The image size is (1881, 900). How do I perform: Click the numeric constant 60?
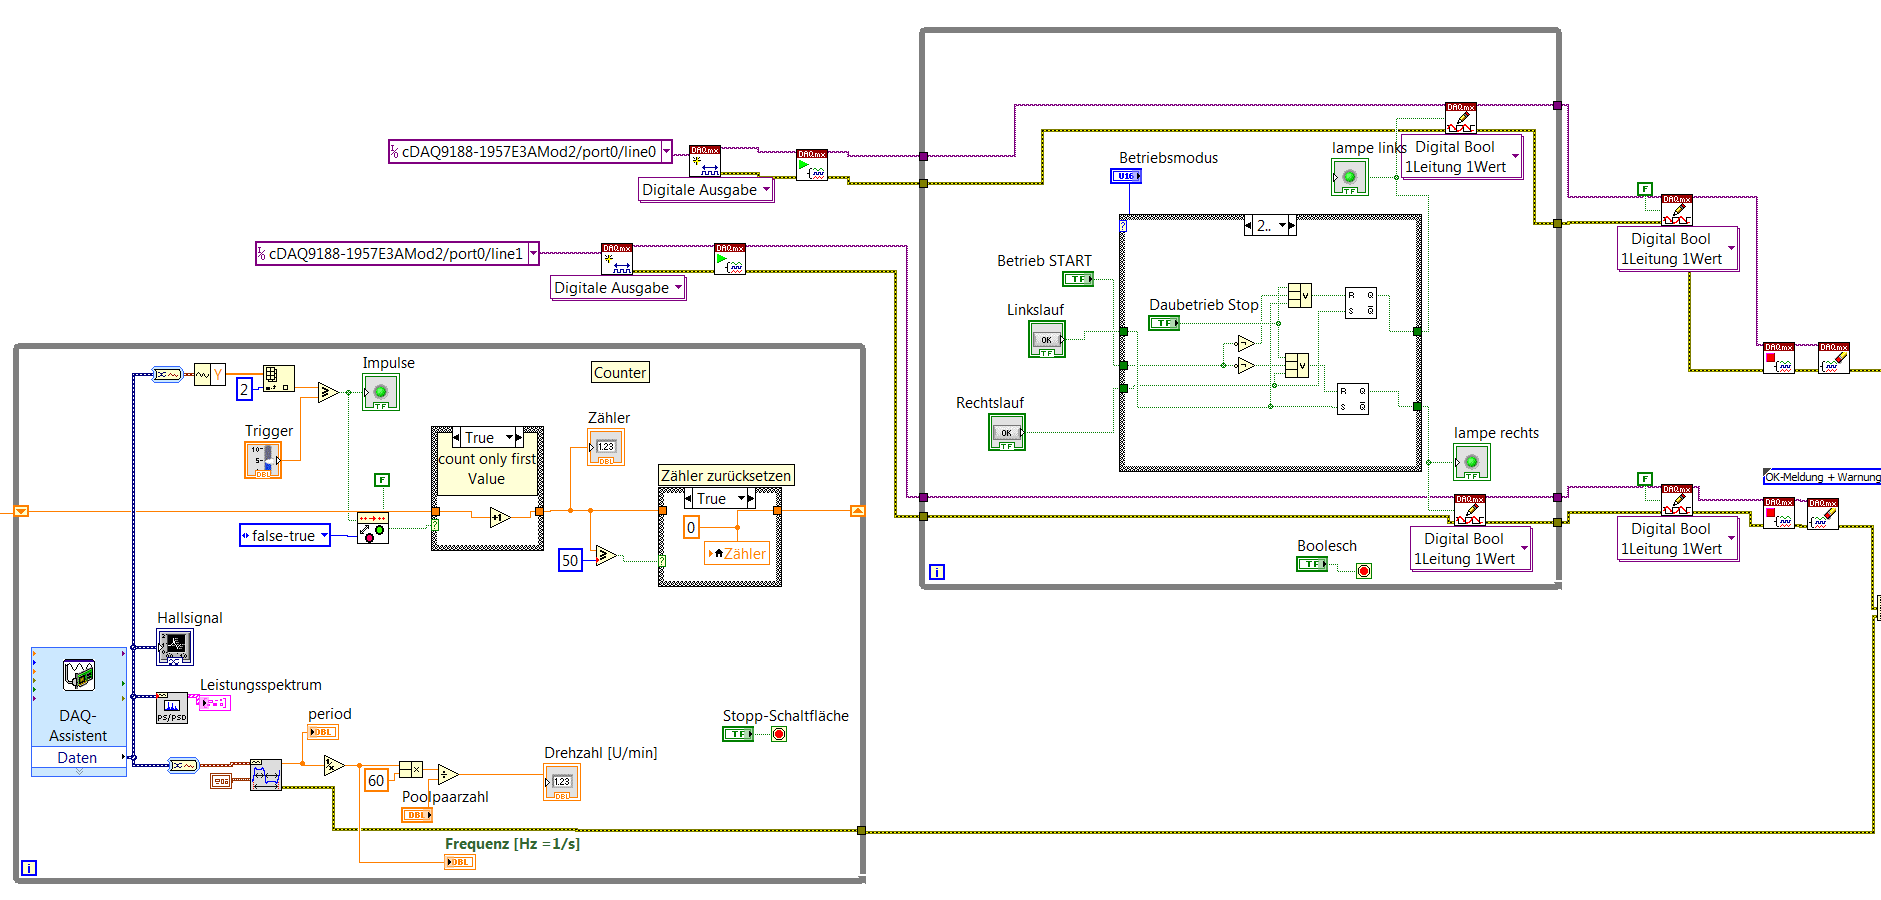[x=376, y=780]
